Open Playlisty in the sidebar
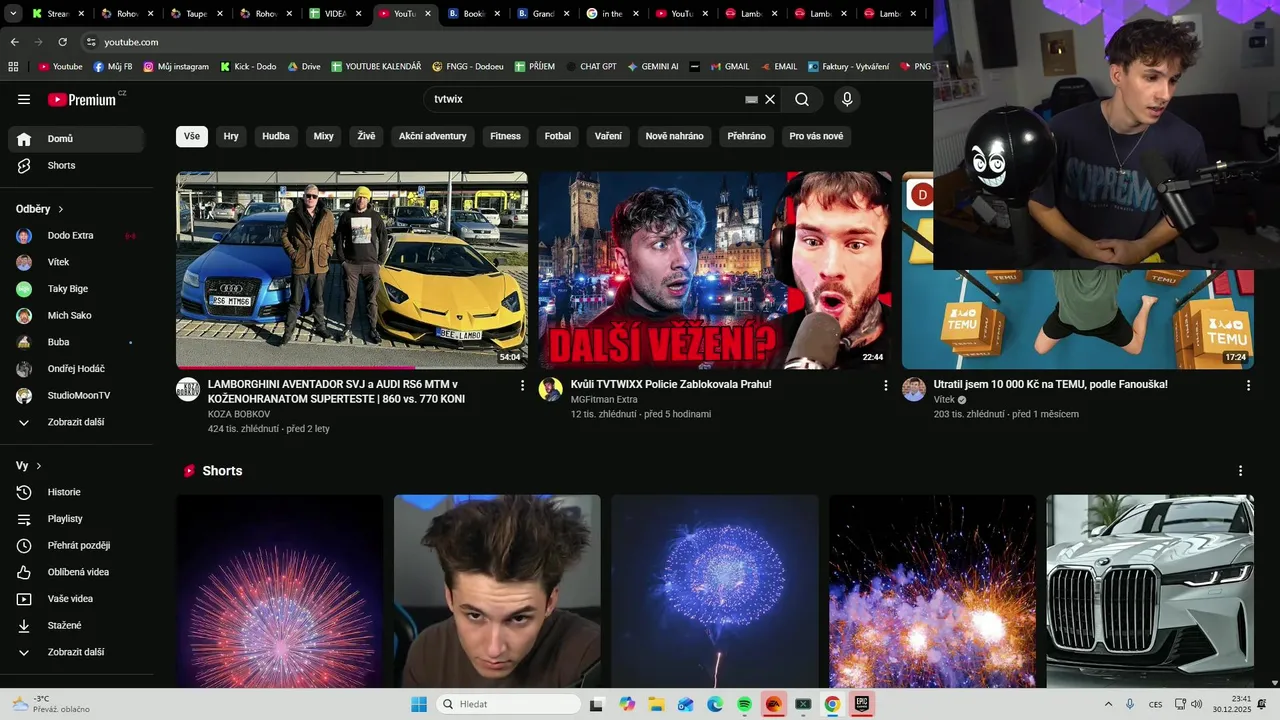 [76, 519]
